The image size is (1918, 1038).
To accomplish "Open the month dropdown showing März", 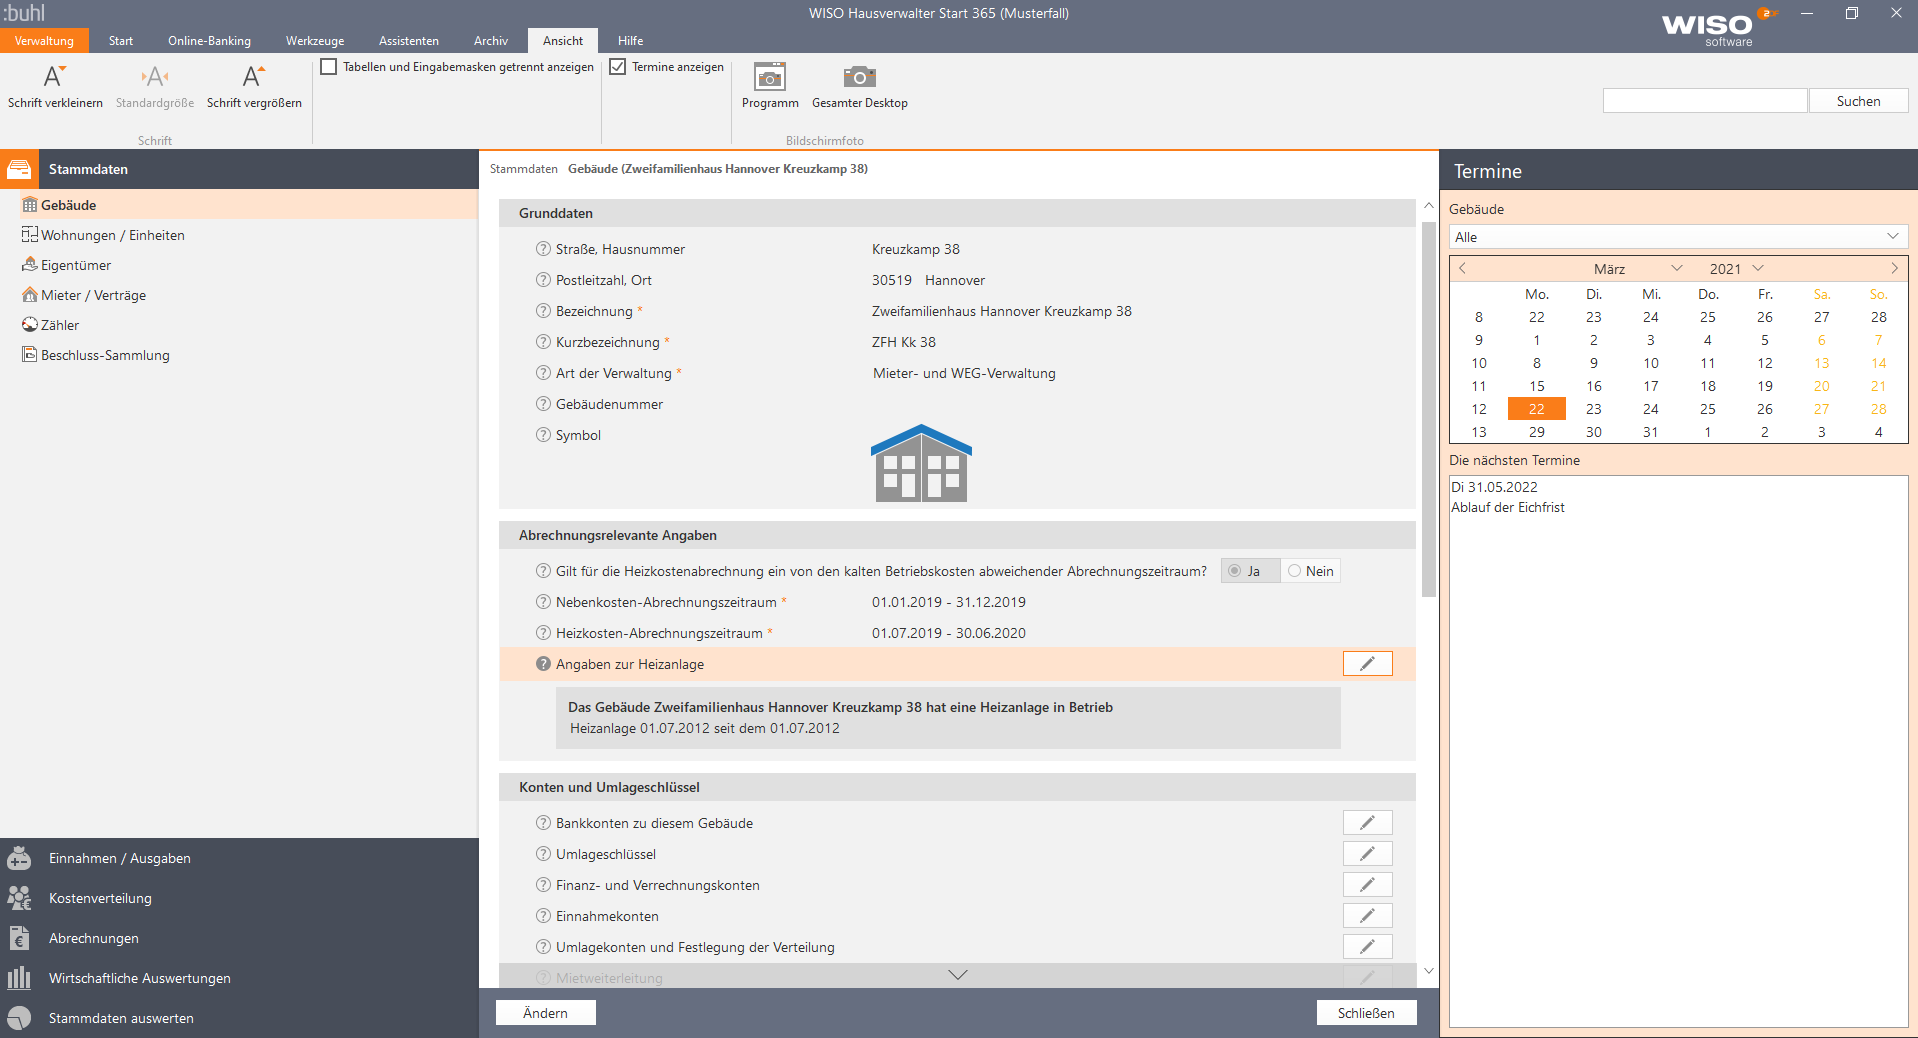I will tap(1677, 268).
